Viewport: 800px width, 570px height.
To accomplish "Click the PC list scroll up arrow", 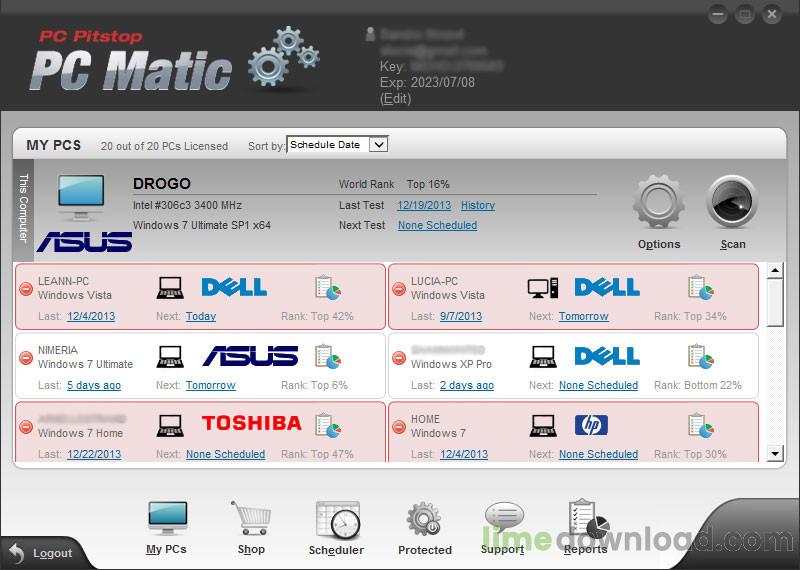I will [775, 270].
